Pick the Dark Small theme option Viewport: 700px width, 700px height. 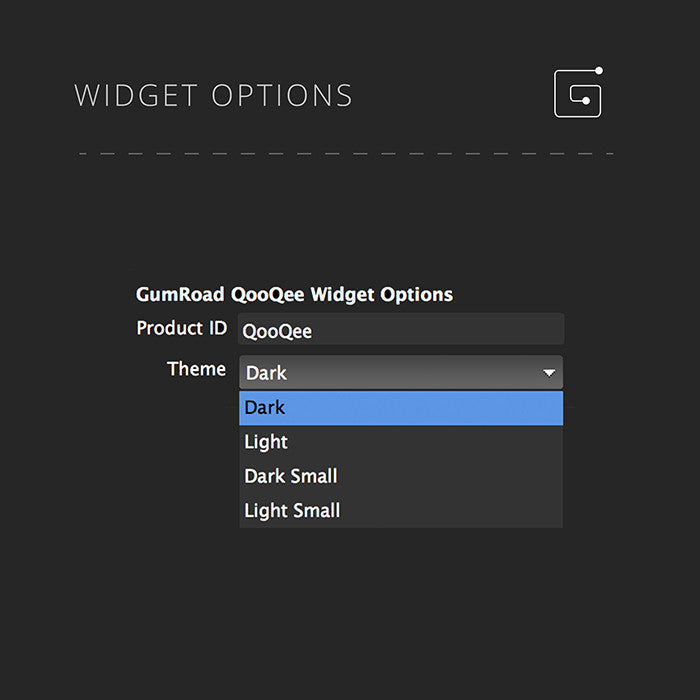coord(401,476)
